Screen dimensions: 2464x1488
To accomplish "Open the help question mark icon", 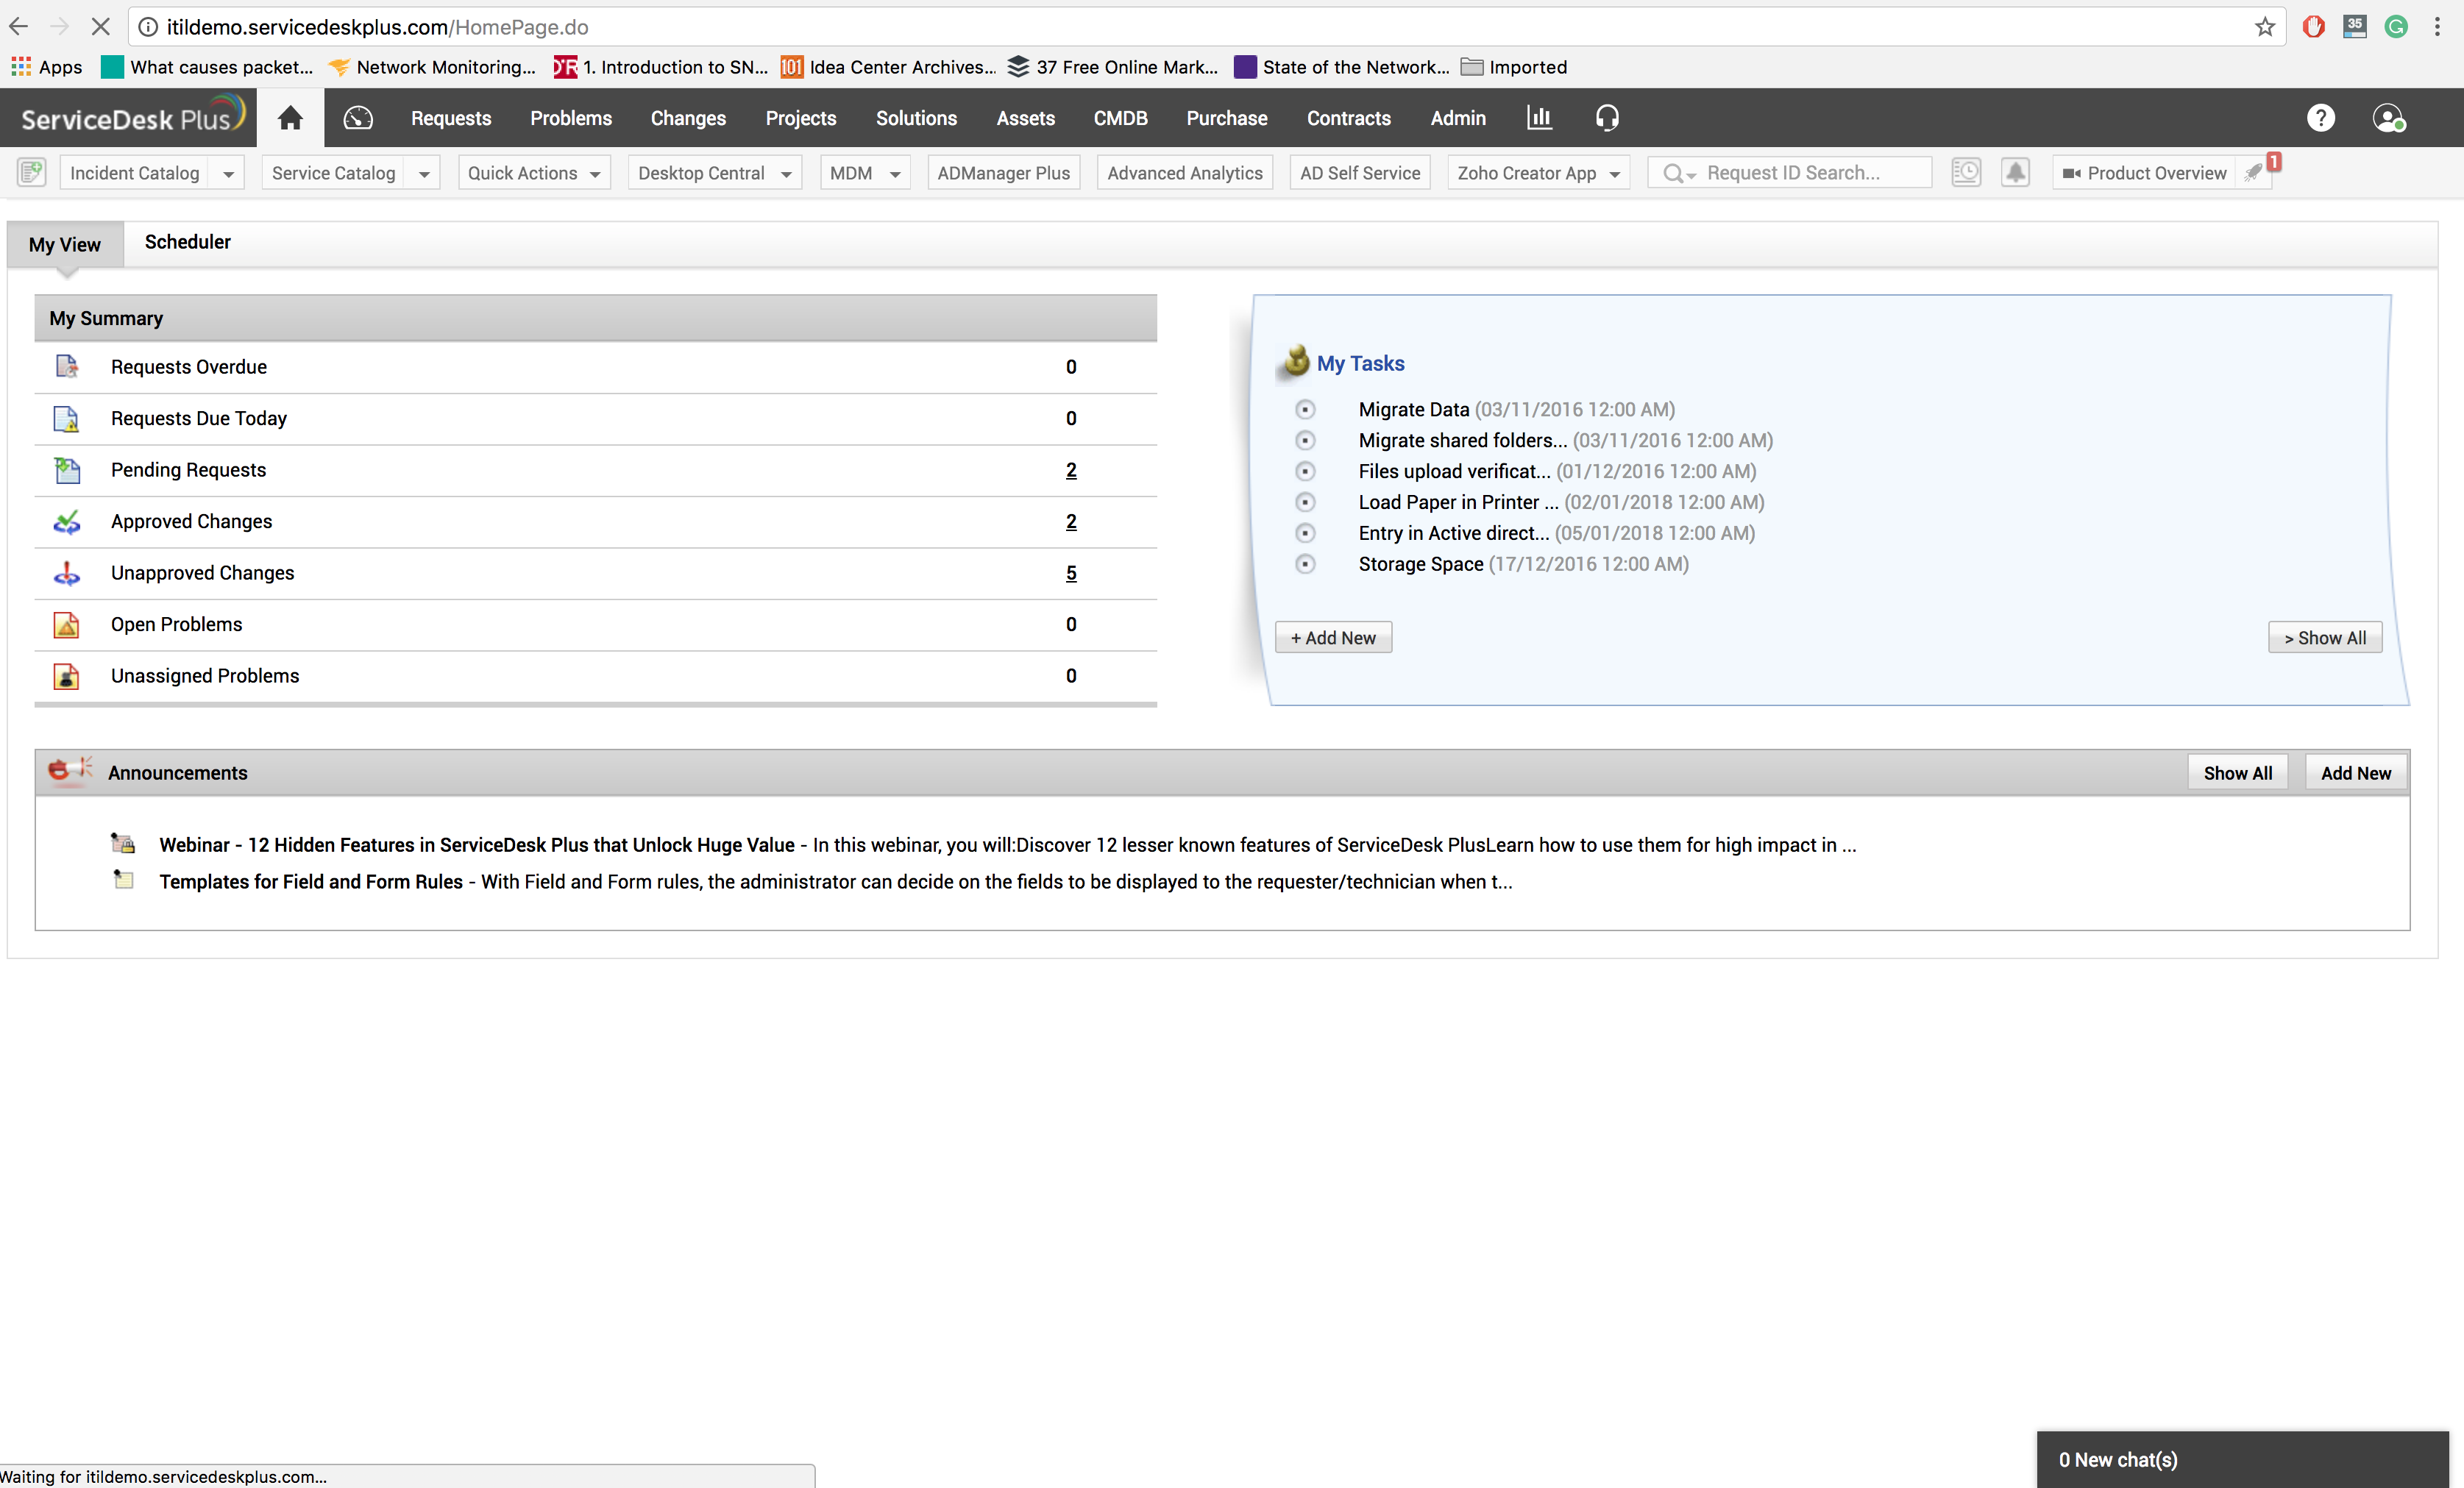I will click(x=2320, y=118).
